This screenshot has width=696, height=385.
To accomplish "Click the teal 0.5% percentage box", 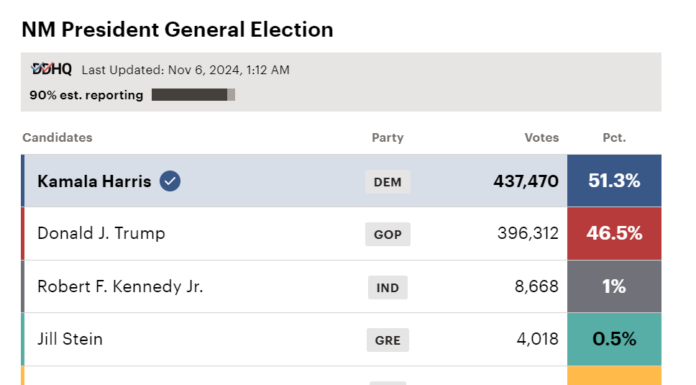I will [x=614, y=339].
